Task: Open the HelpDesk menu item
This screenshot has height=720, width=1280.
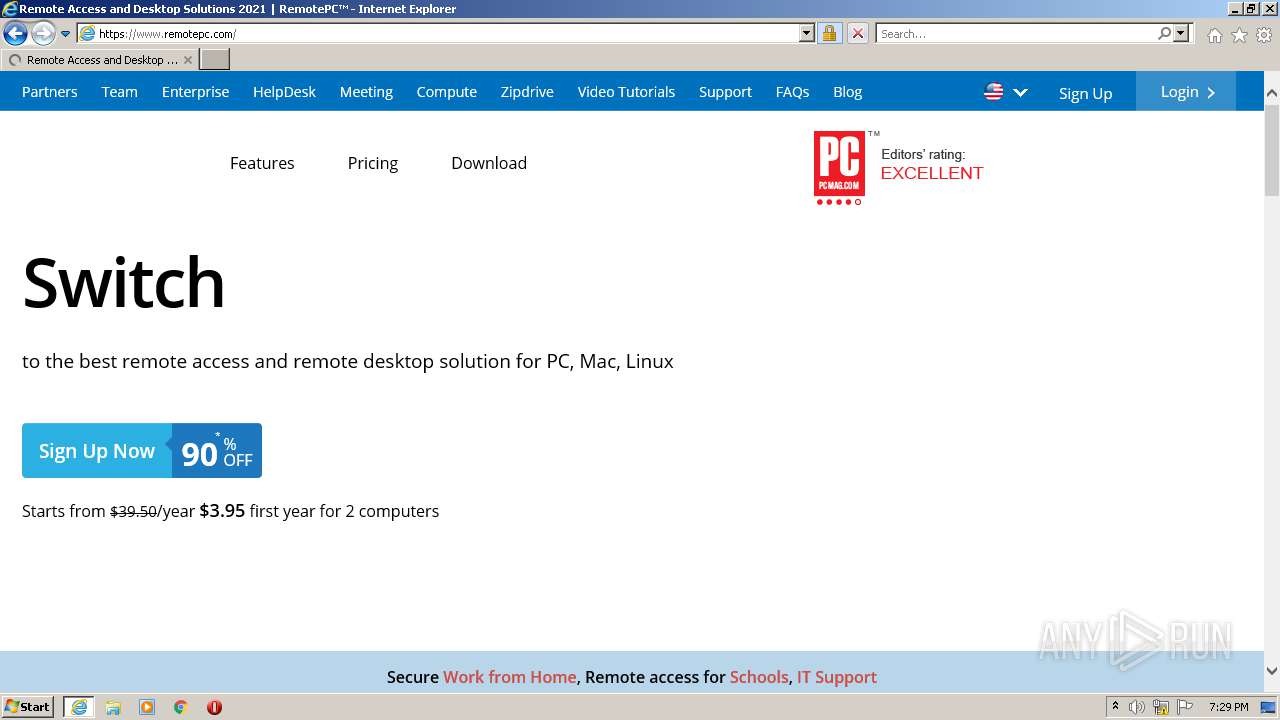Action: 284,91
